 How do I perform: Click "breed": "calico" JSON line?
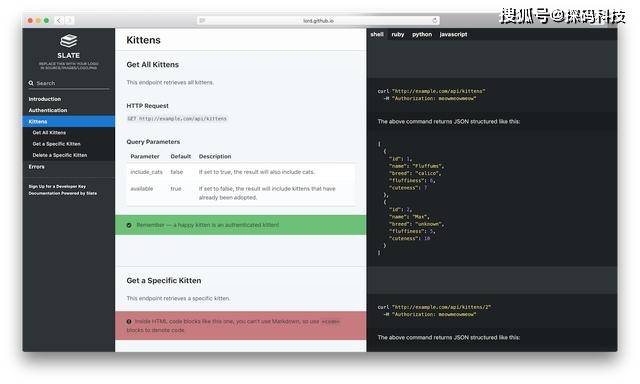pyautogui.click(x=415, y=173)
